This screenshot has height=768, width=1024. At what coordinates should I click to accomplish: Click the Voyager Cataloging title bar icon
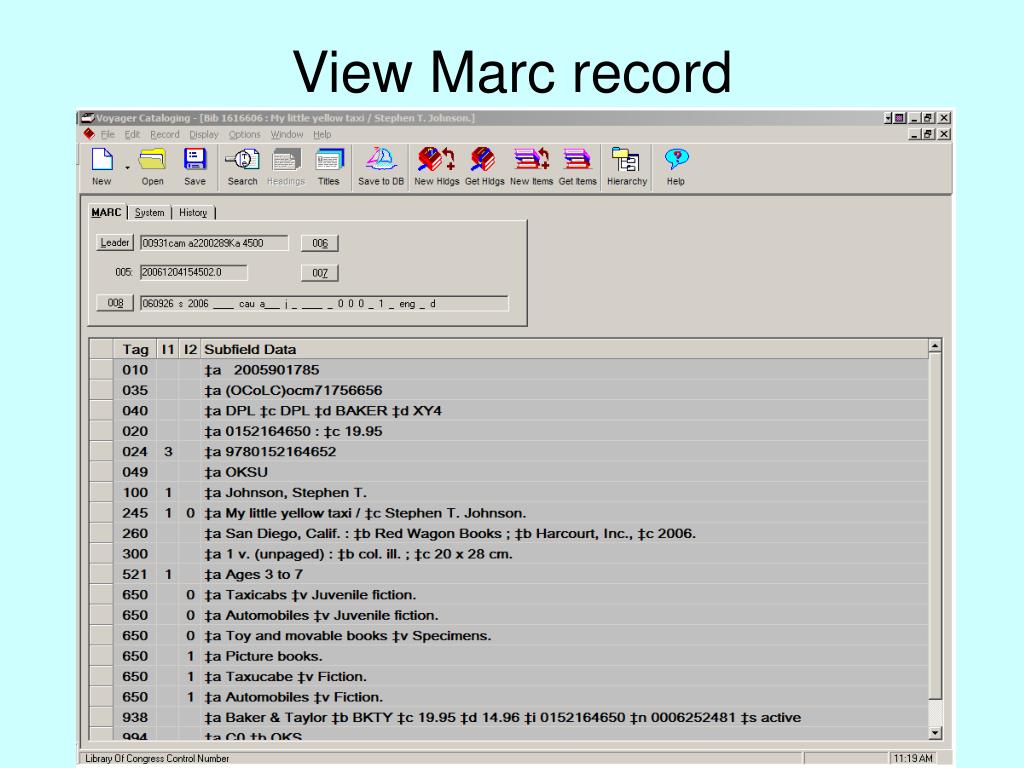pos(88,118)
